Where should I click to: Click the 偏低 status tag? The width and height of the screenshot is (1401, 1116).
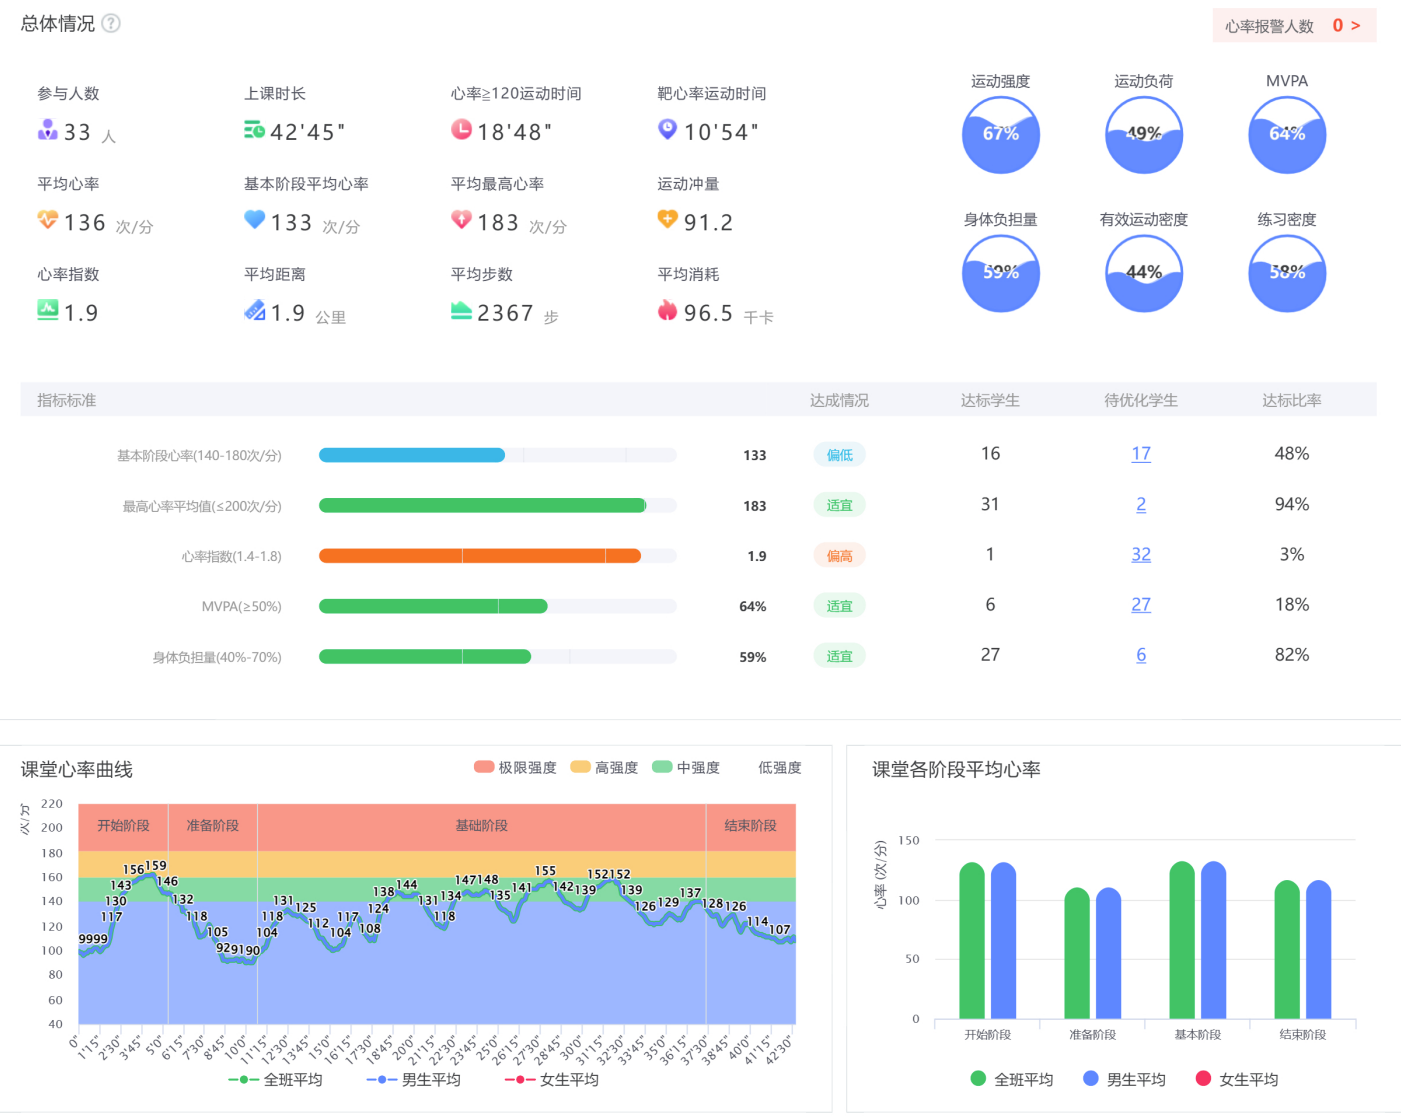[x=839, y=455]
